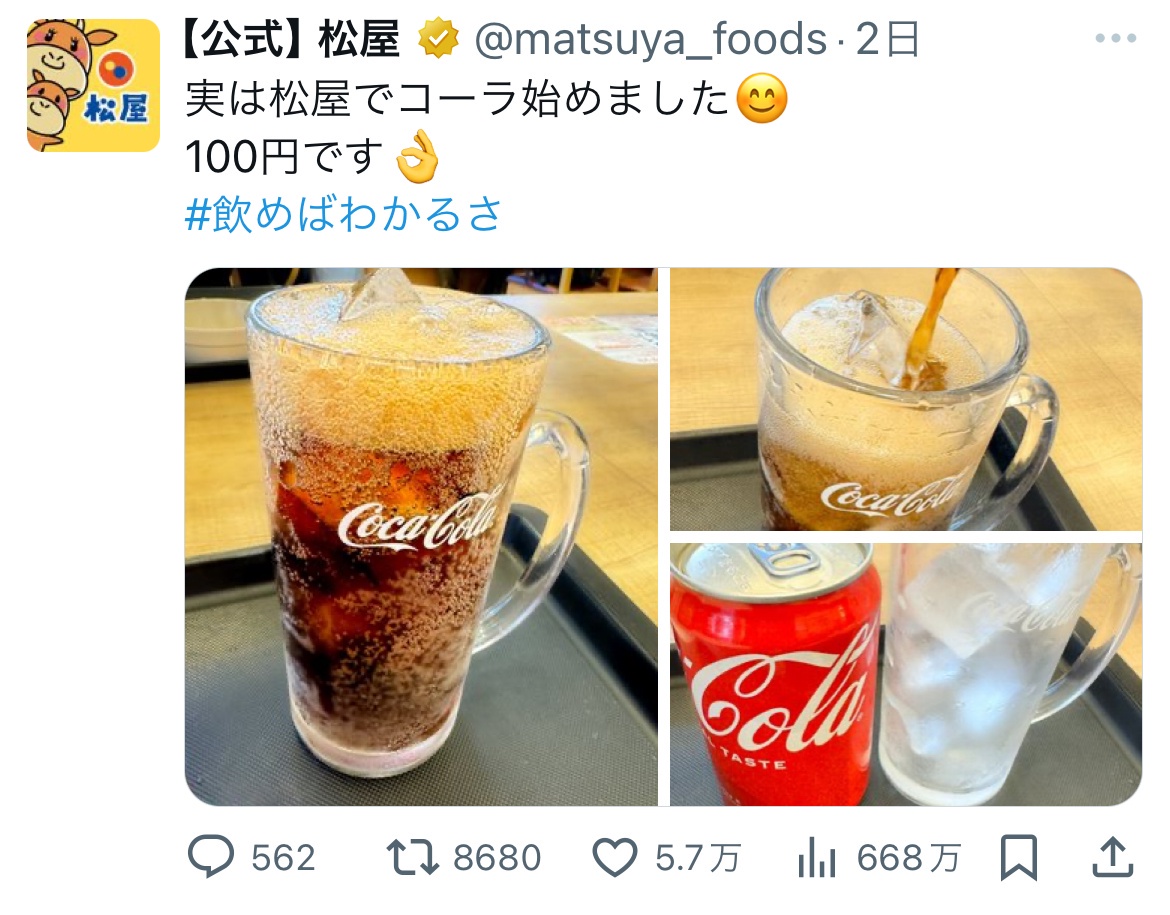Screen dimensions: 1170x915
Task: Click the 562 reply count
Action: (283, 858)
